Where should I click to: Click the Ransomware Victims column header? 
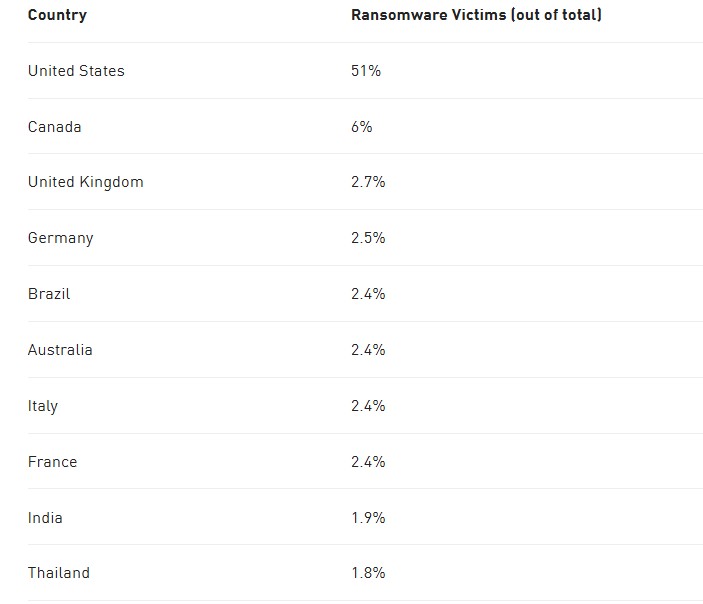(x=476, y=15)
